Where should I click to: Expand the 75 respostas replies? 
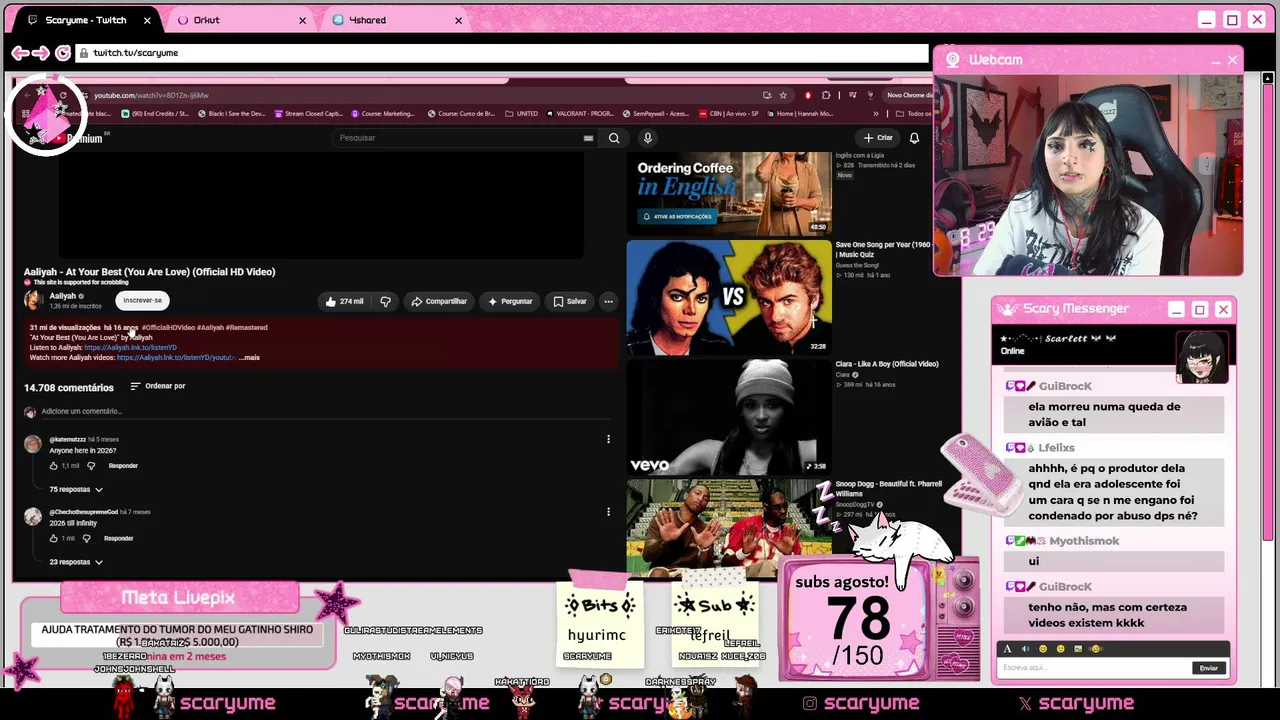click(76, 489)
